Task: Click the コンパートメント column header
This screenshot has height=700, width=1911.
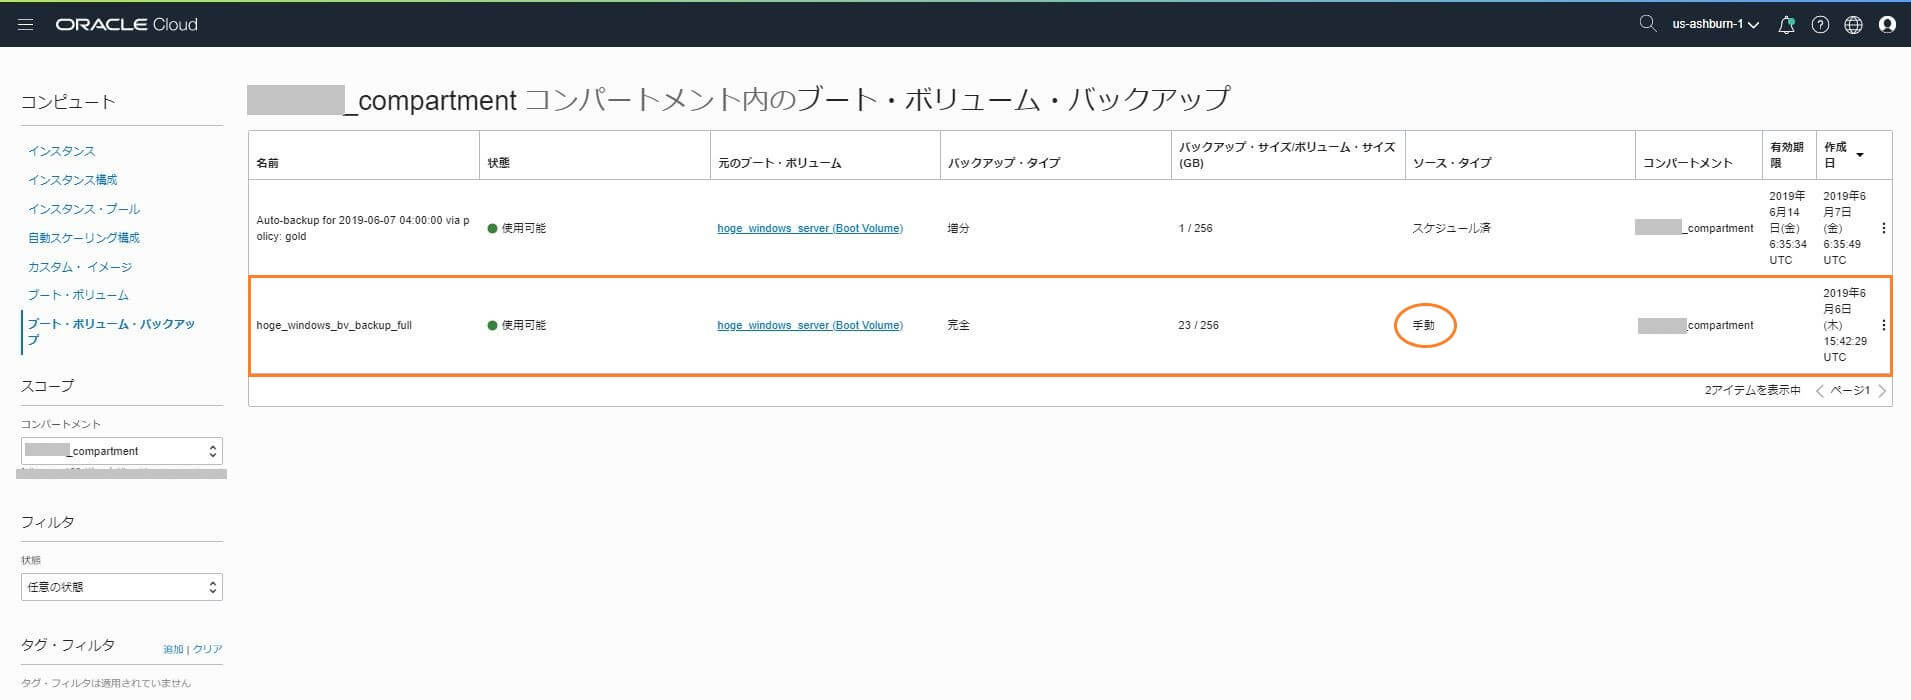Action: click(x=1688, y=163)
